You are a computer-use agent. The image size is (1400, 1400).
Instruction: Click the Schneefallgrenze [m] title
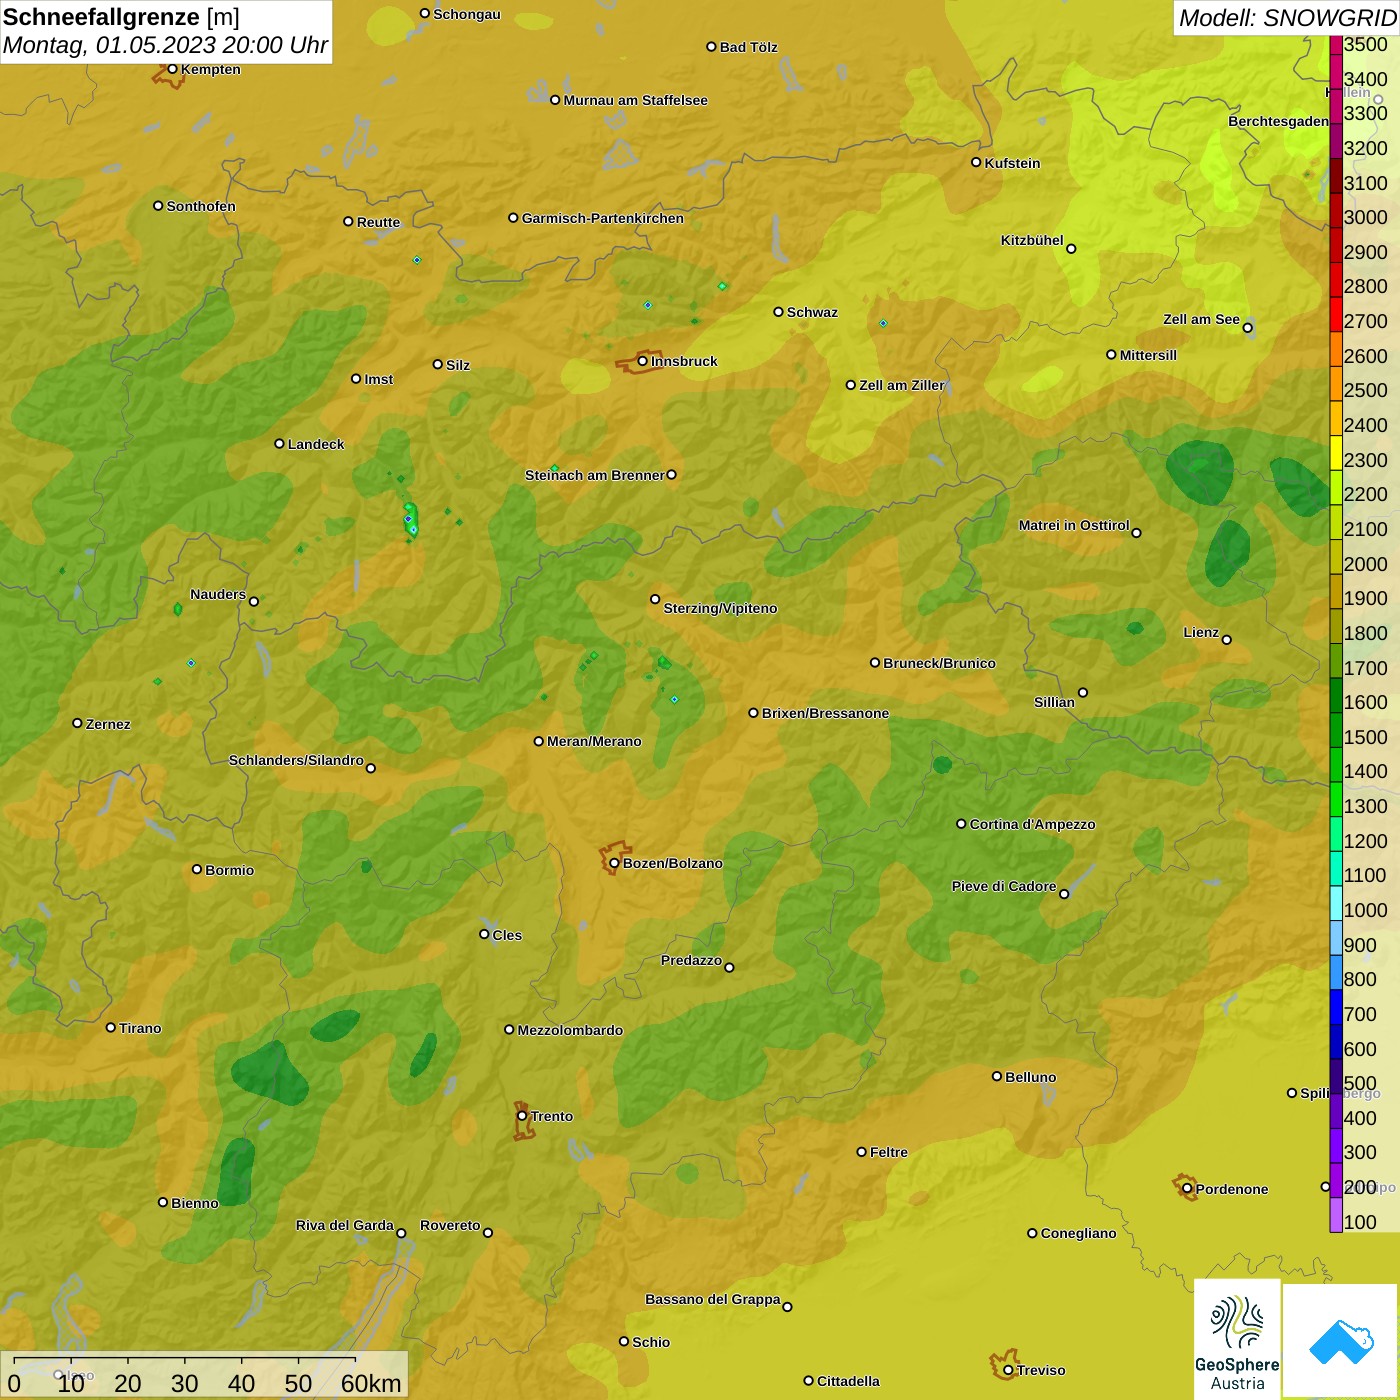[x=121, y=17]
